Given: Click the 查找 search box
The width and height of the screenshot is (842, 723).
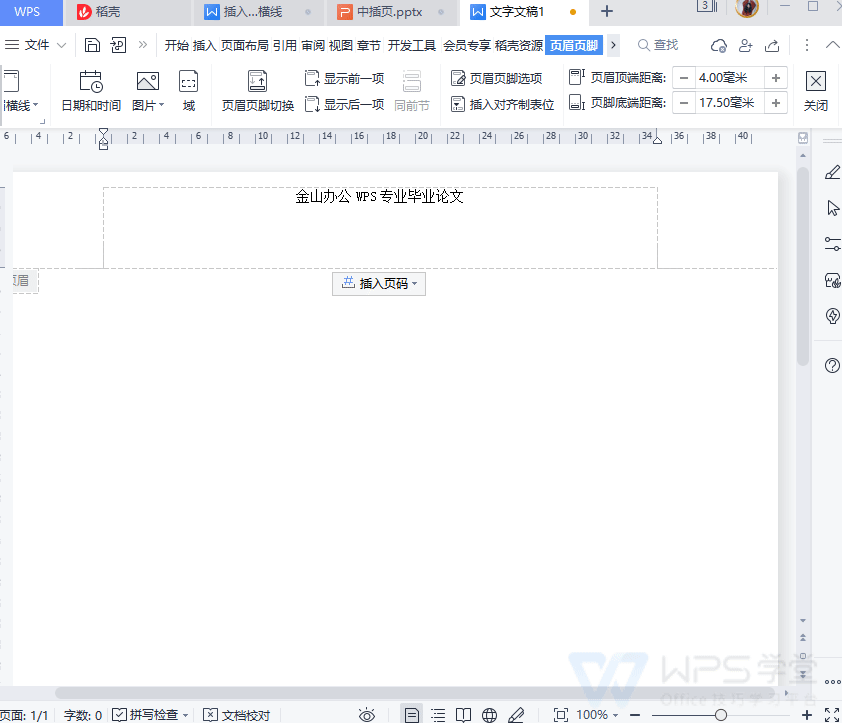Looking at the screenshot, I should pyautogui.click(x=658, y=45).
